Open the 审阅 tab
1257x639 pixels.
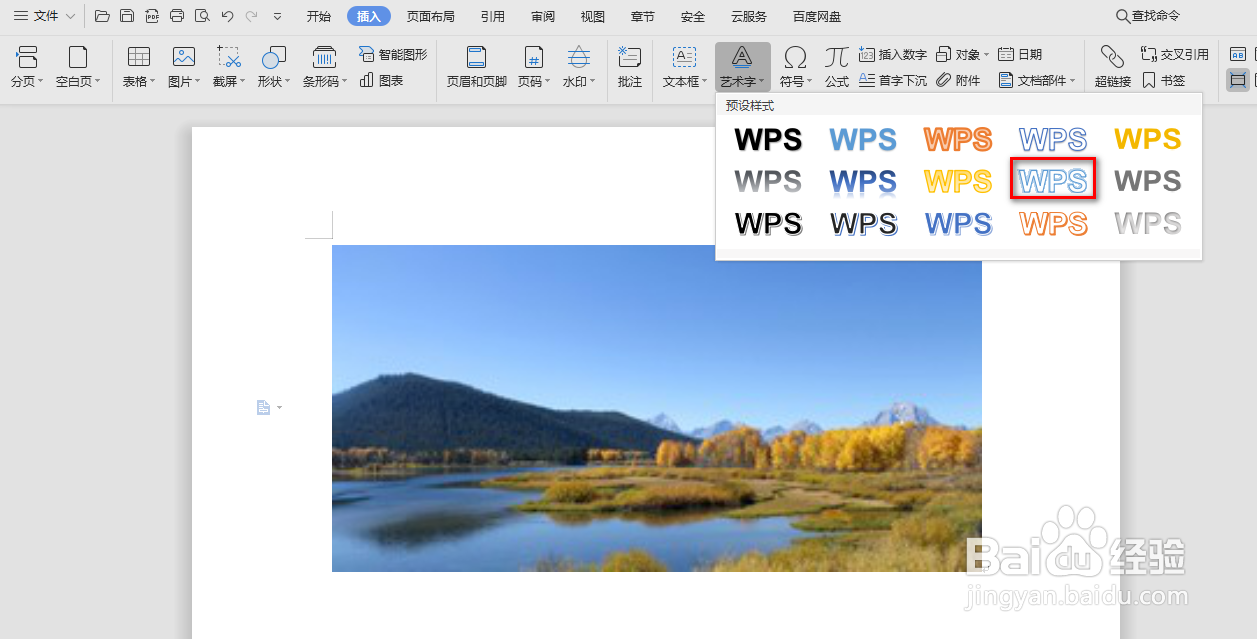(543, 16)
